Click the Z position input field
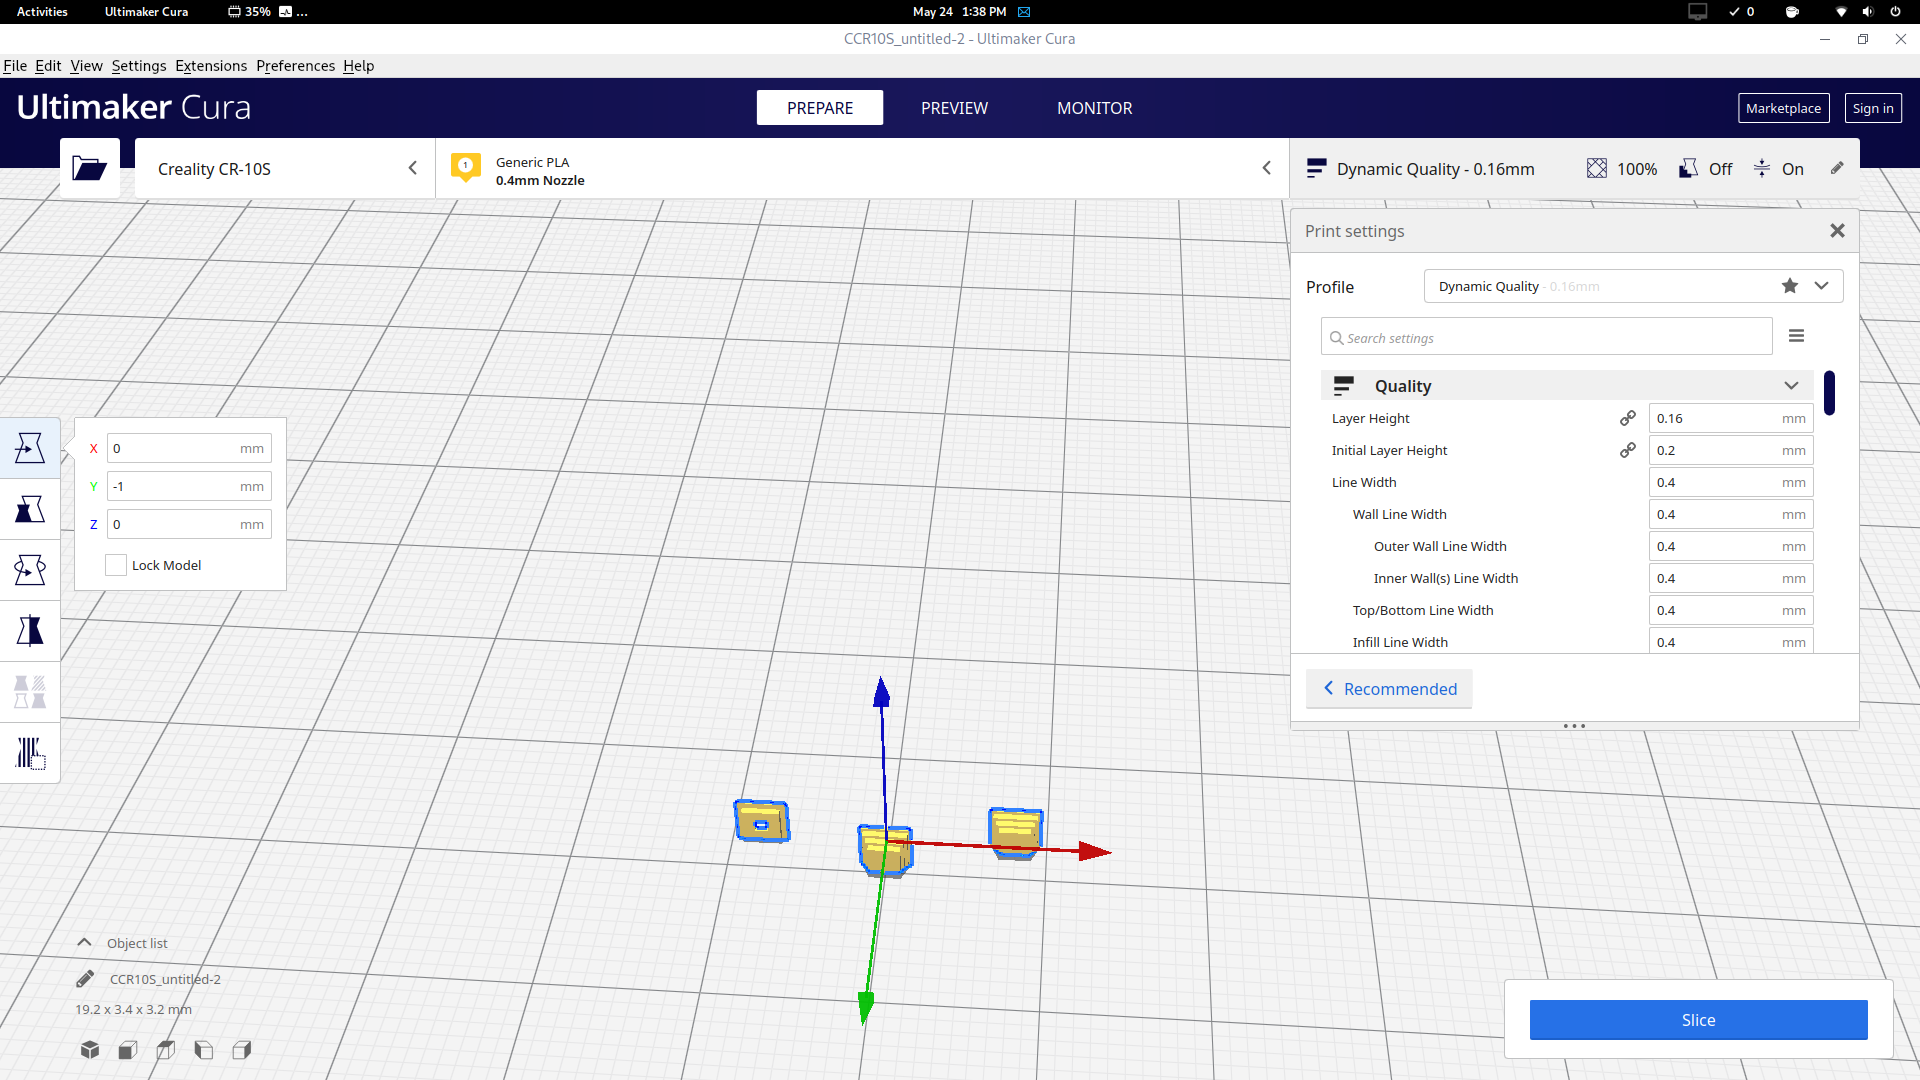 [189, 524]
